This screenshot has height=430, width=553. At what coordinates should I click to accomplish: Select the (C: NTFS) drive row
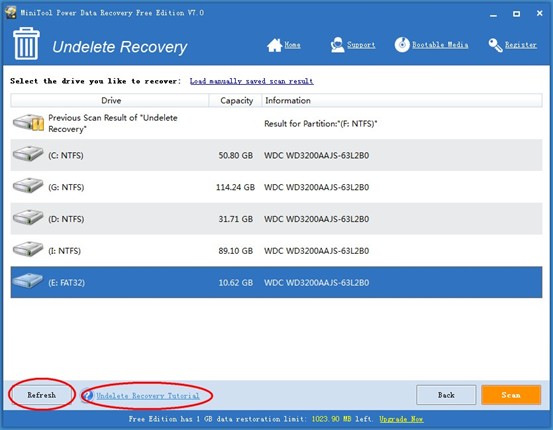276,155
